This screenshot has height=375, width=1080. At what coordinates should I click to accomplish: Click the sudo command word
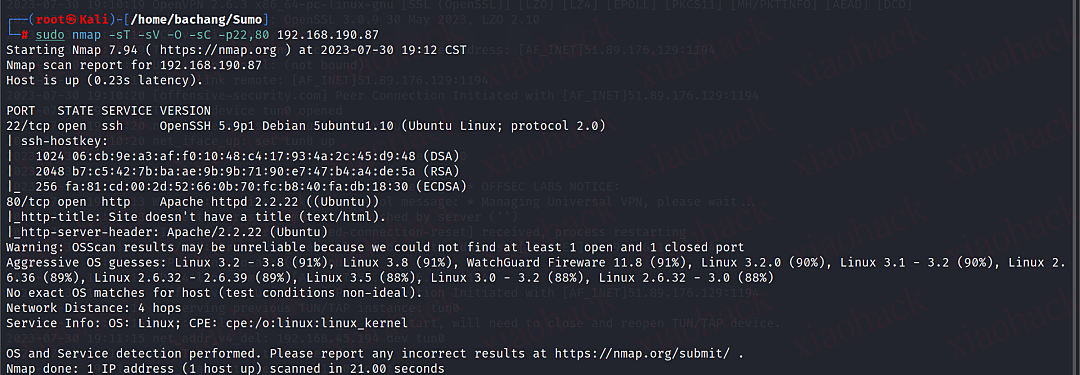(x=50, y=34)
